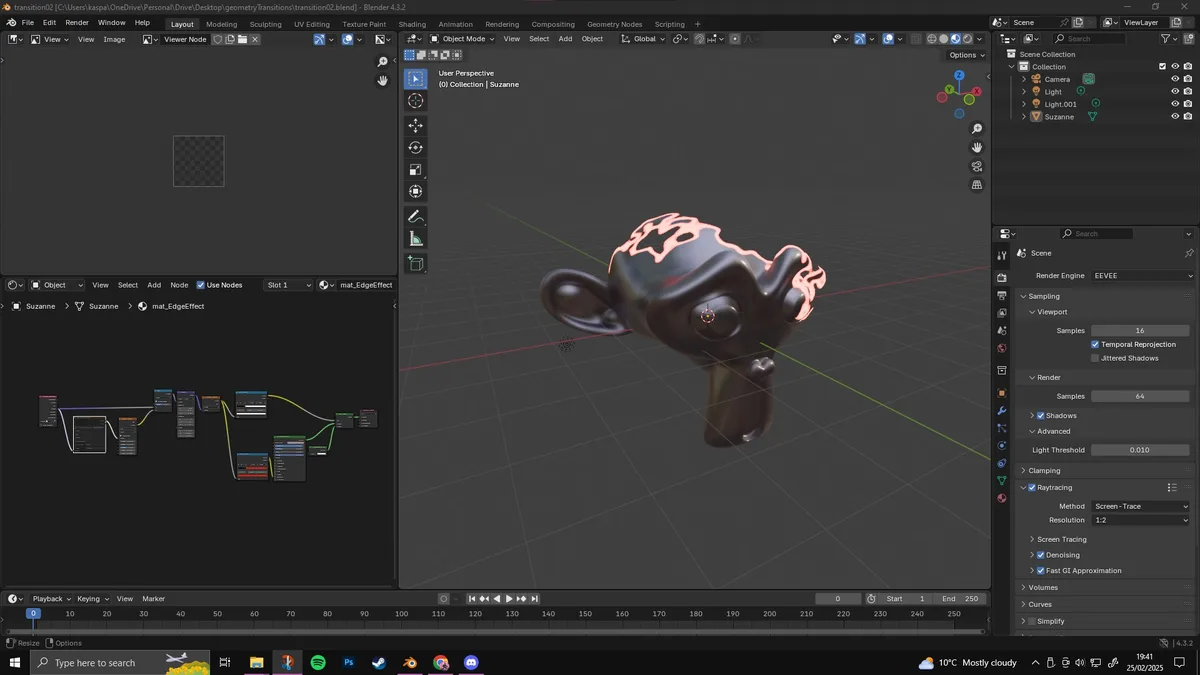Open the Modifiers properties tab
Screen dimensions: 1200x675
(1002, 411)
